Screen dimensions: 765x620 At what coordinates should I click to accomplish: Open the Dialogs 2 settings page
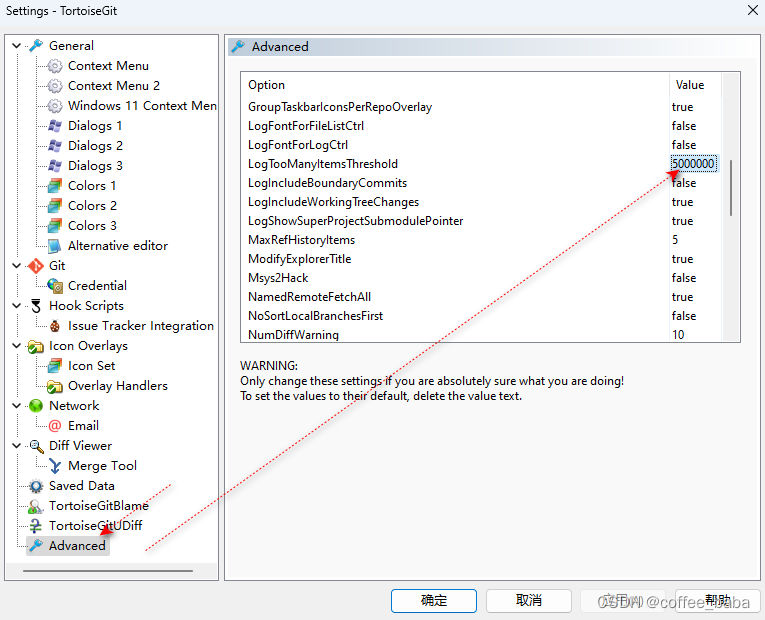tap(95, 146)
